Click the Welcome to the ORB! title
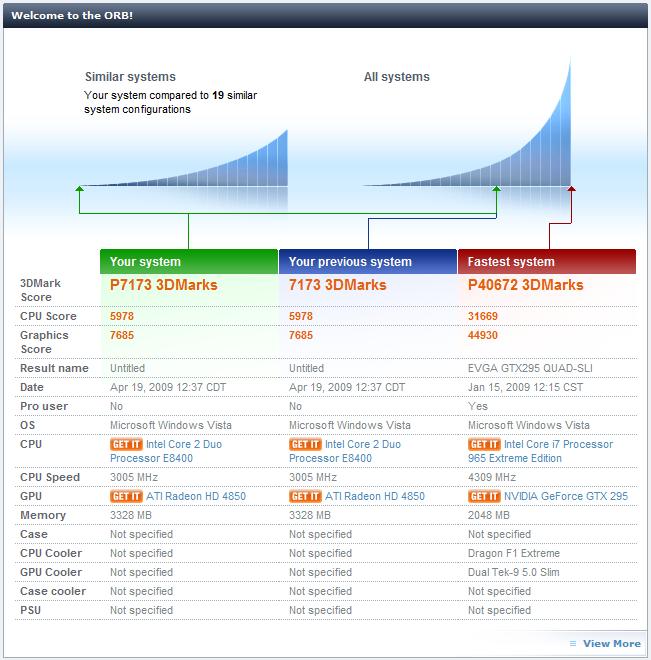The height and width of the screenshot is (660, 651). tap(72, 16)
